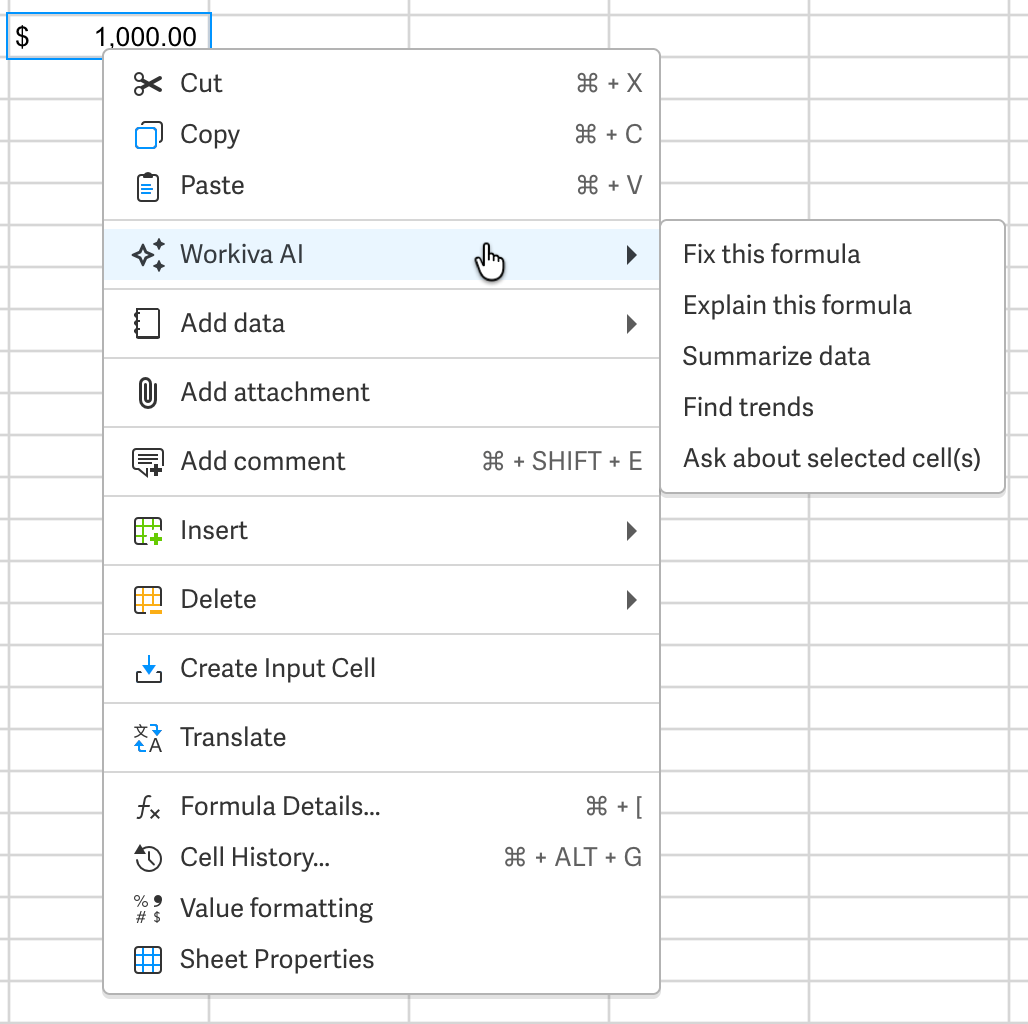This screenshot has height=1024, width=1028.
Task: Click the scissors Cut icon
Action: pos(148,84)
